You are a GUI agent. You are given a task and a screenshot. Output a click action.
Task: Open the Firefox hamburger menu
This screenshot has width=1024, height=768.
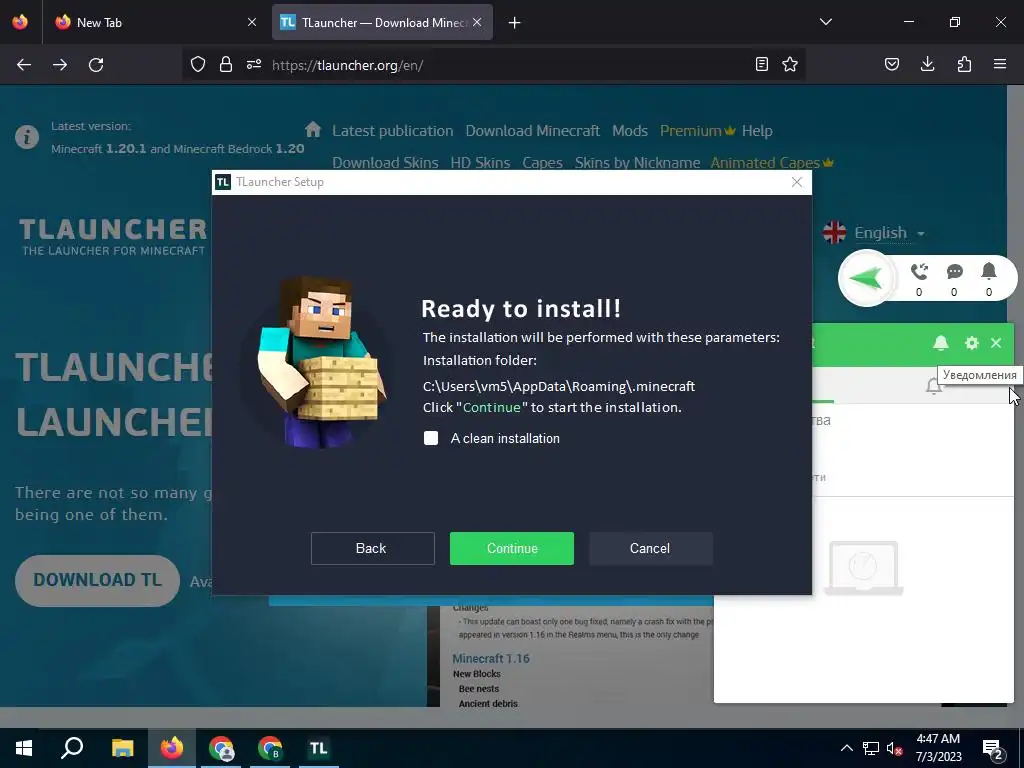click(x=1000, y=64)
